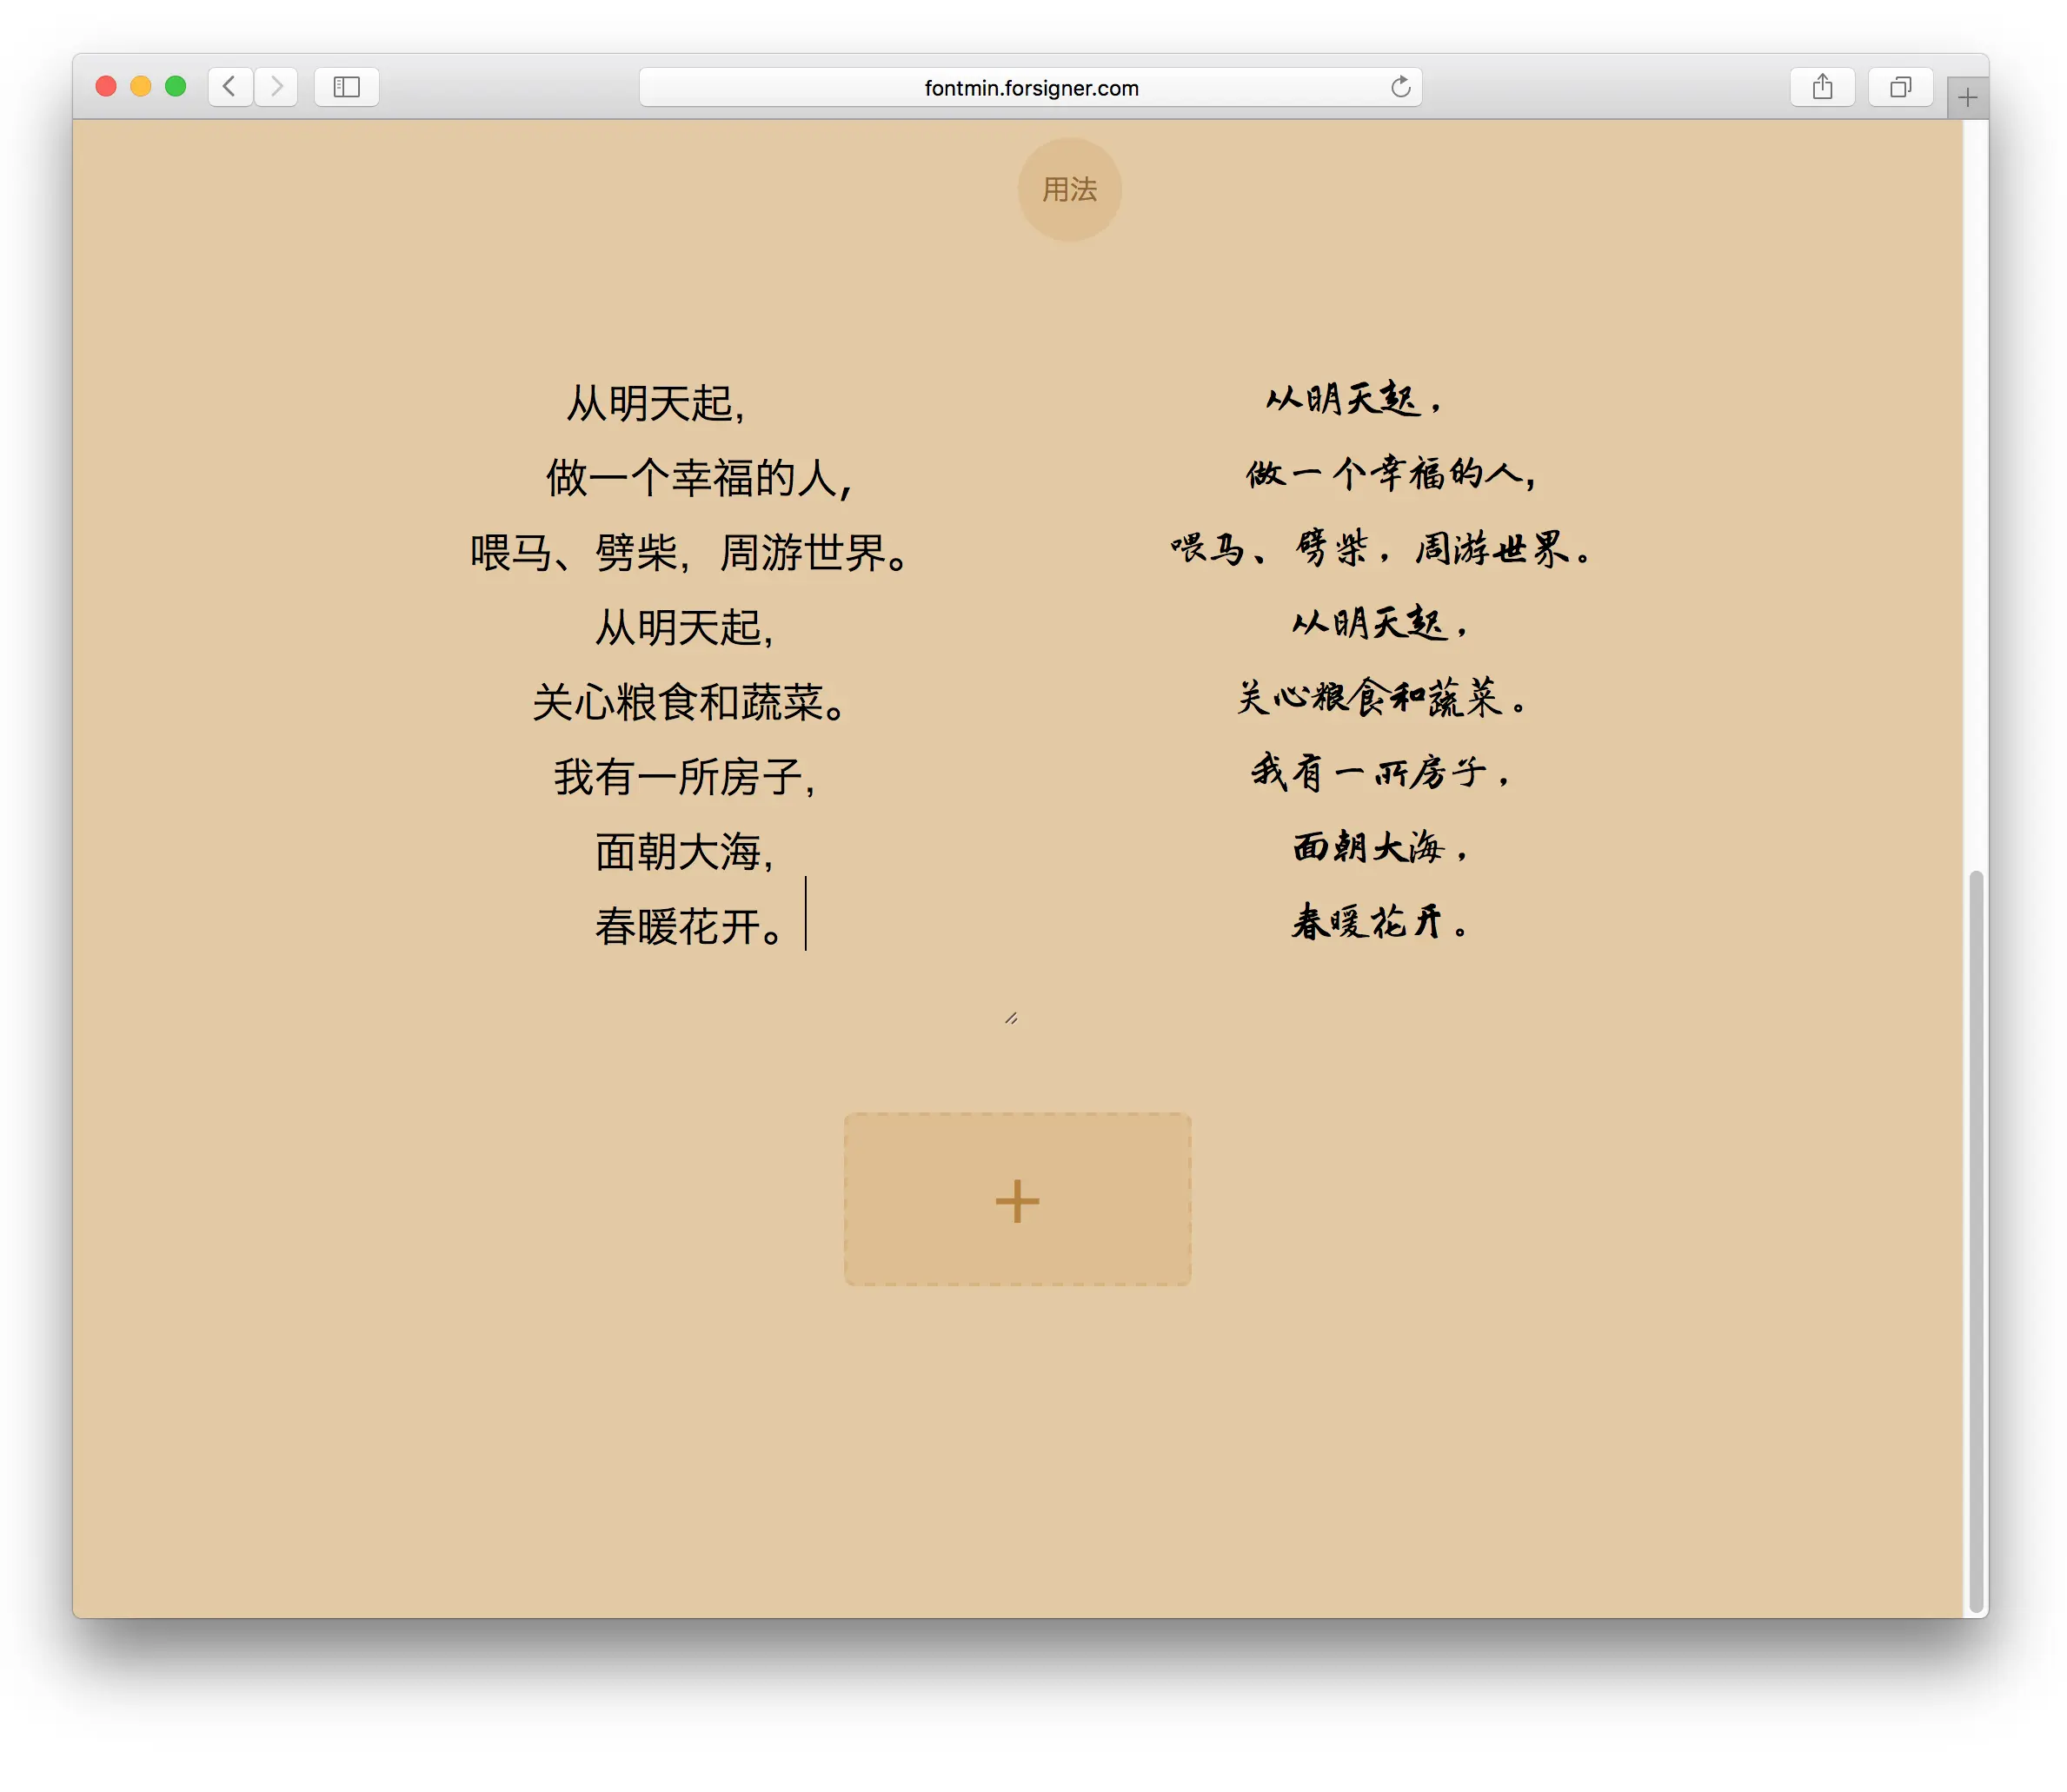Image resolution: width=2067 pixels, height=1792 pixels.
Task: Reload the fontmin page
Action: pyautogui.click(x=1400, y=87)
